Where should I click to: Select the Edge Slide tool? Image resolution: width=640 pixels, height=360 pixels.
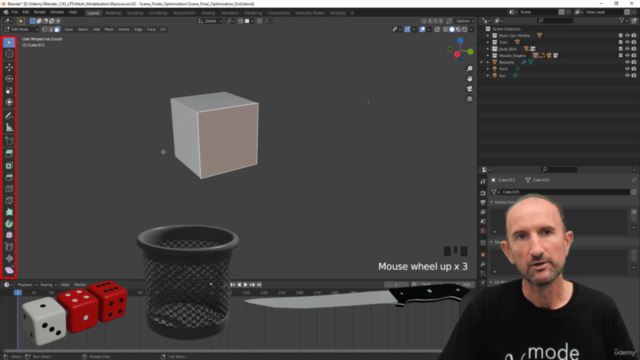pos(9,247)
